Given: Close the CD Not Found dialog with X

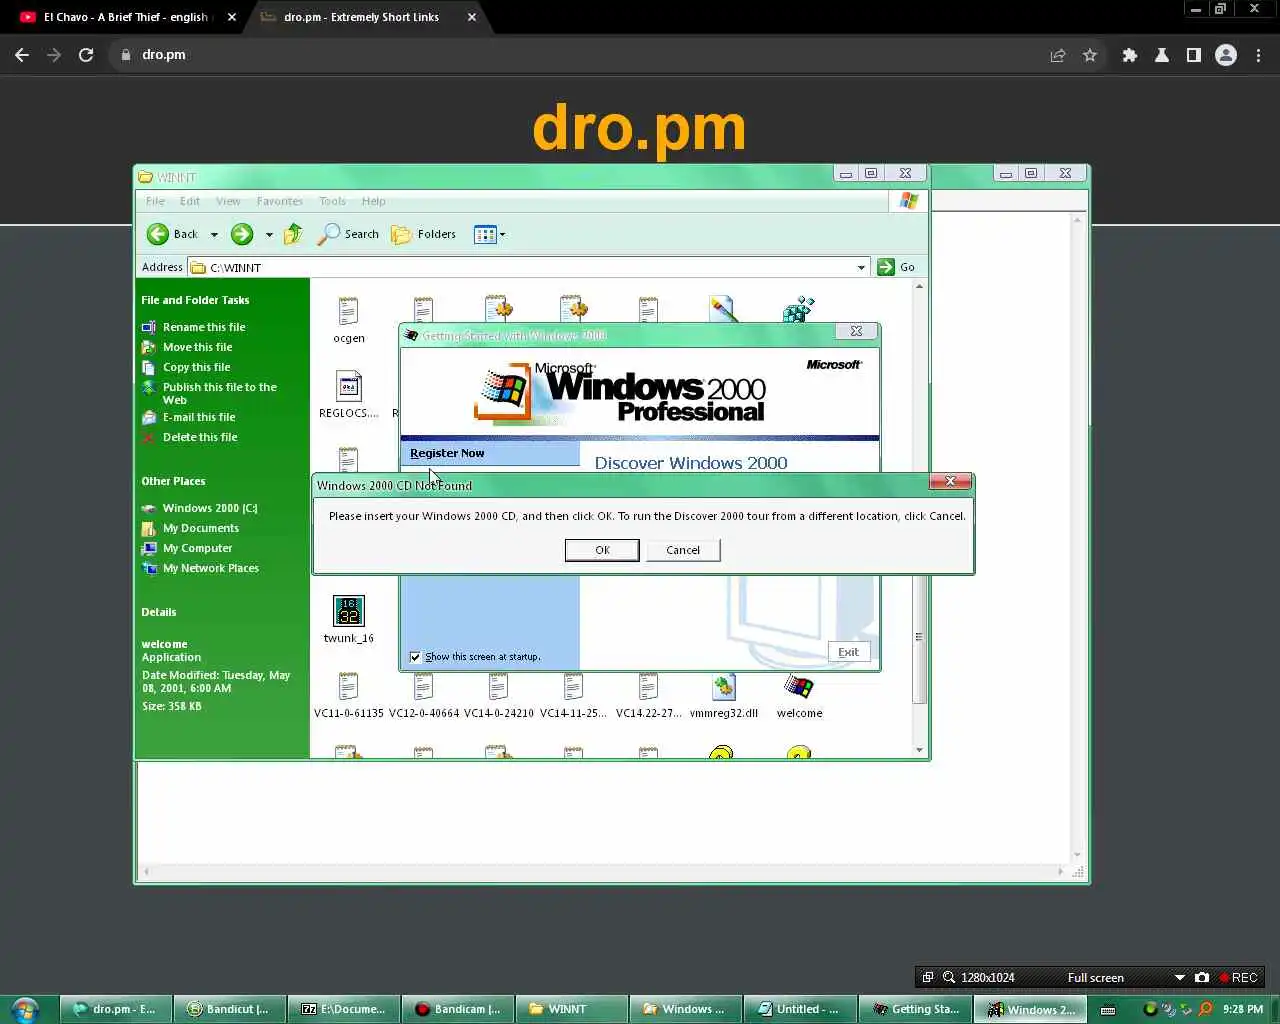Looking at the screenshot, I should coord(950,481).
